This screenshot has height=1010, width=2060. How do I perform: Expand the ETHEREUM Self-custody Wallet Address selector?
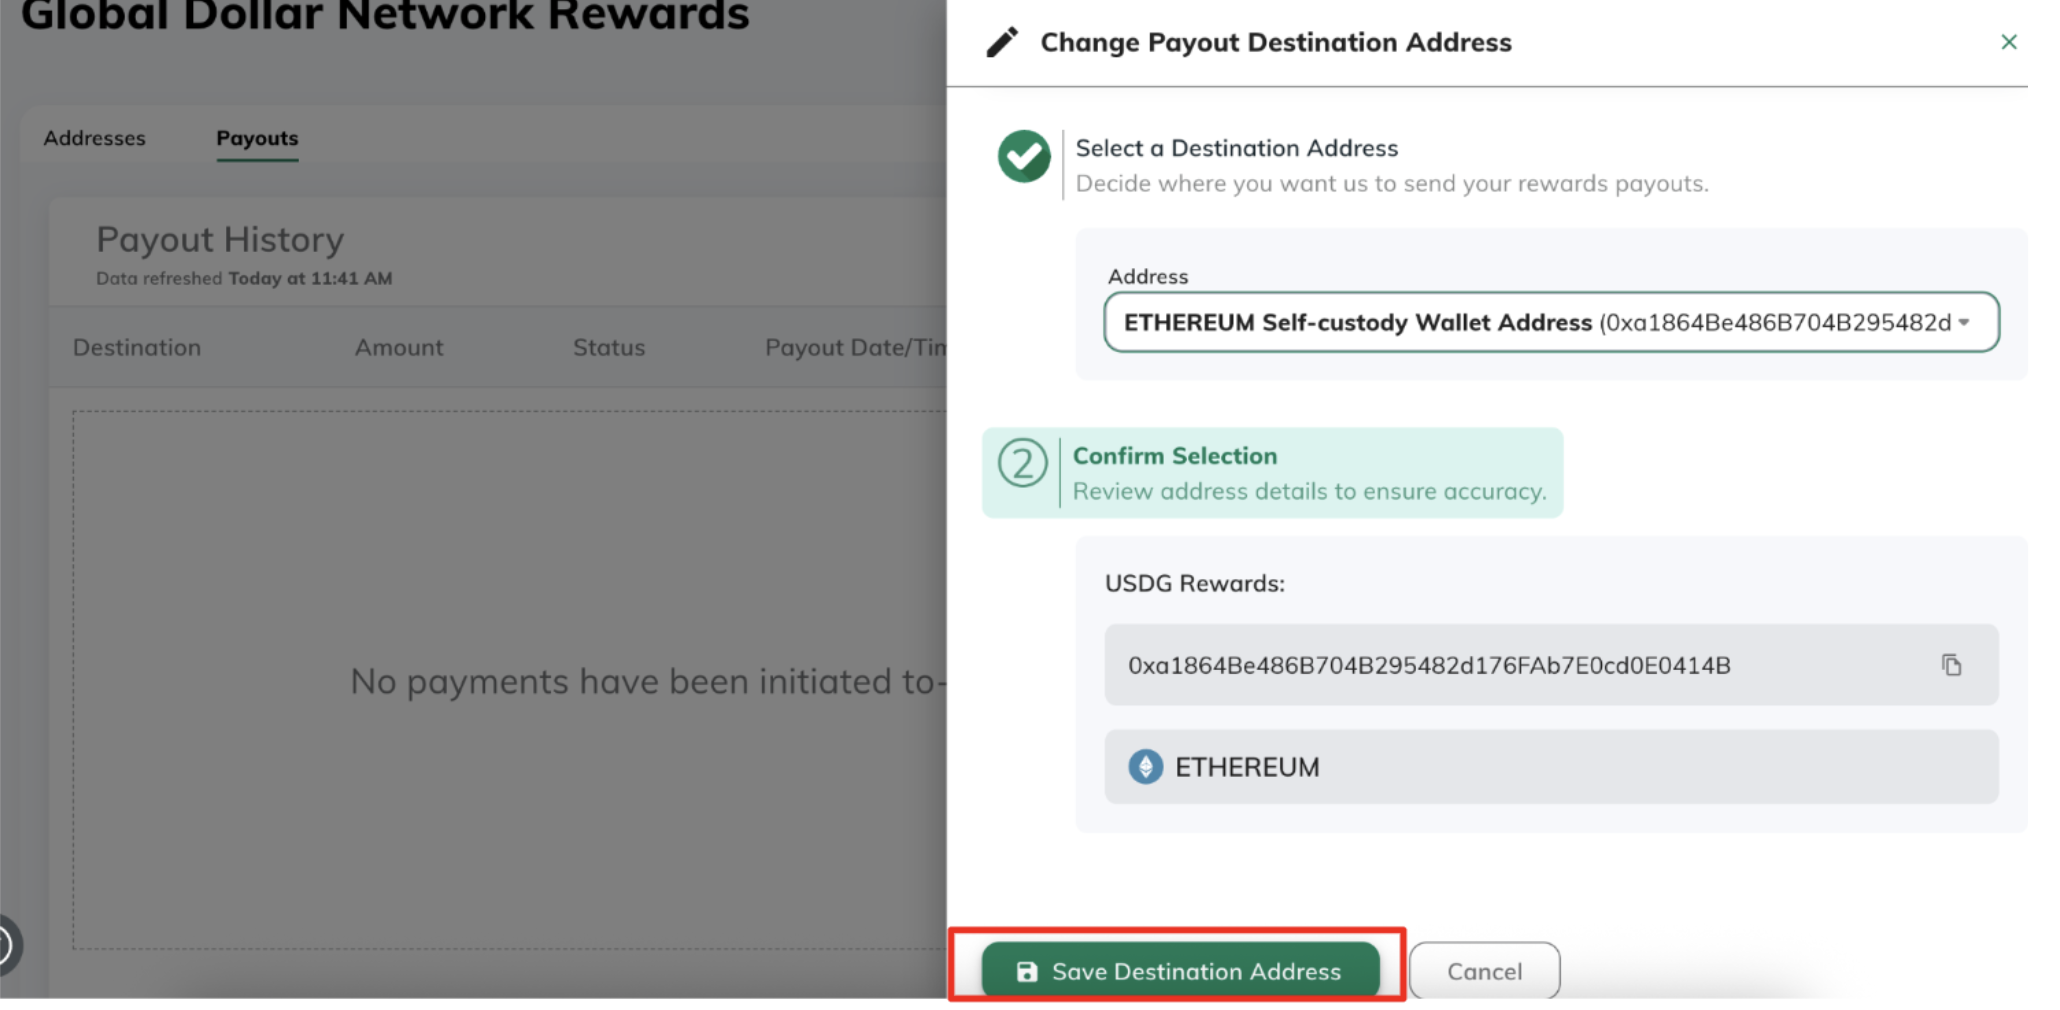pyautogui.click(x=1552, y=322)
